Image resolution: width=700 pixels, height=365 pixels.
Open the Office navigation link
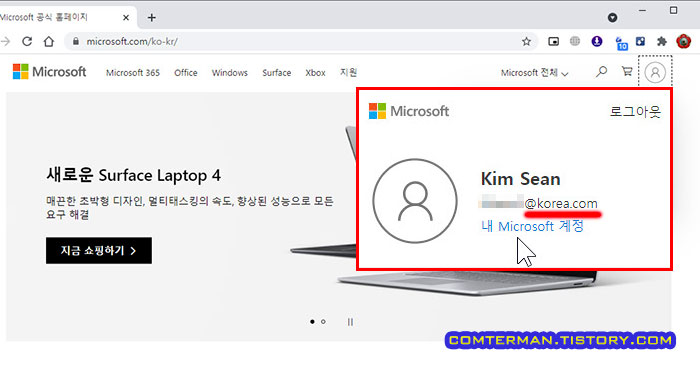point(186,73)
